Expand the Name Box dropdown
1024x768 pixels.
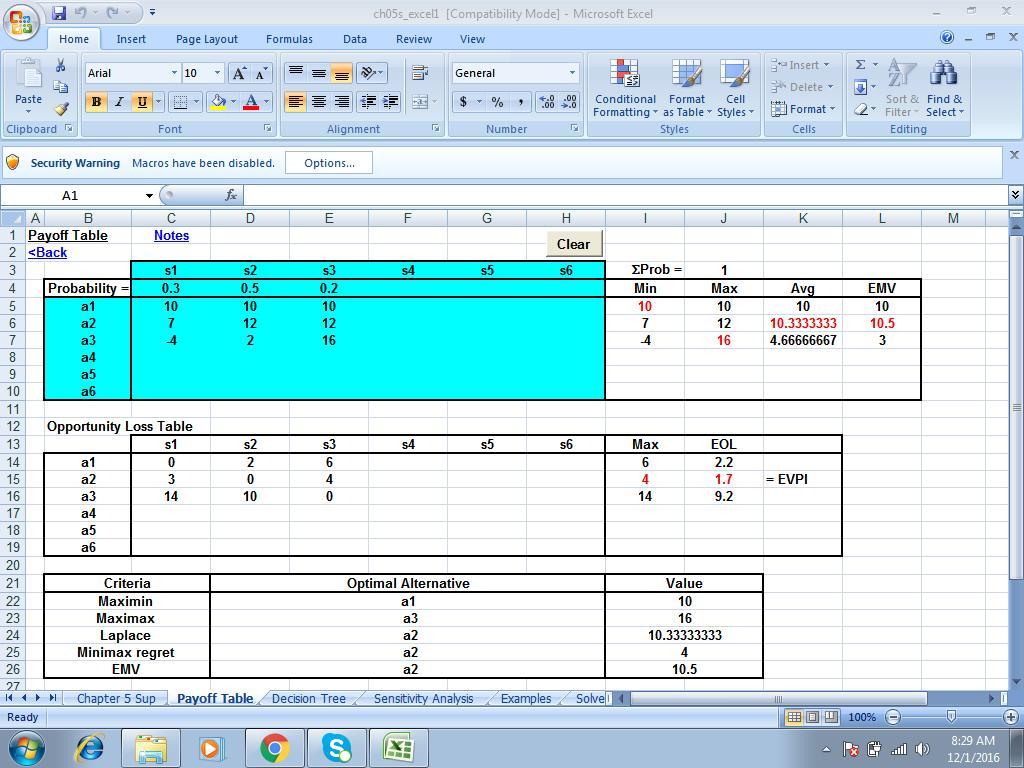pyautogui.click(x=149, y=195)
